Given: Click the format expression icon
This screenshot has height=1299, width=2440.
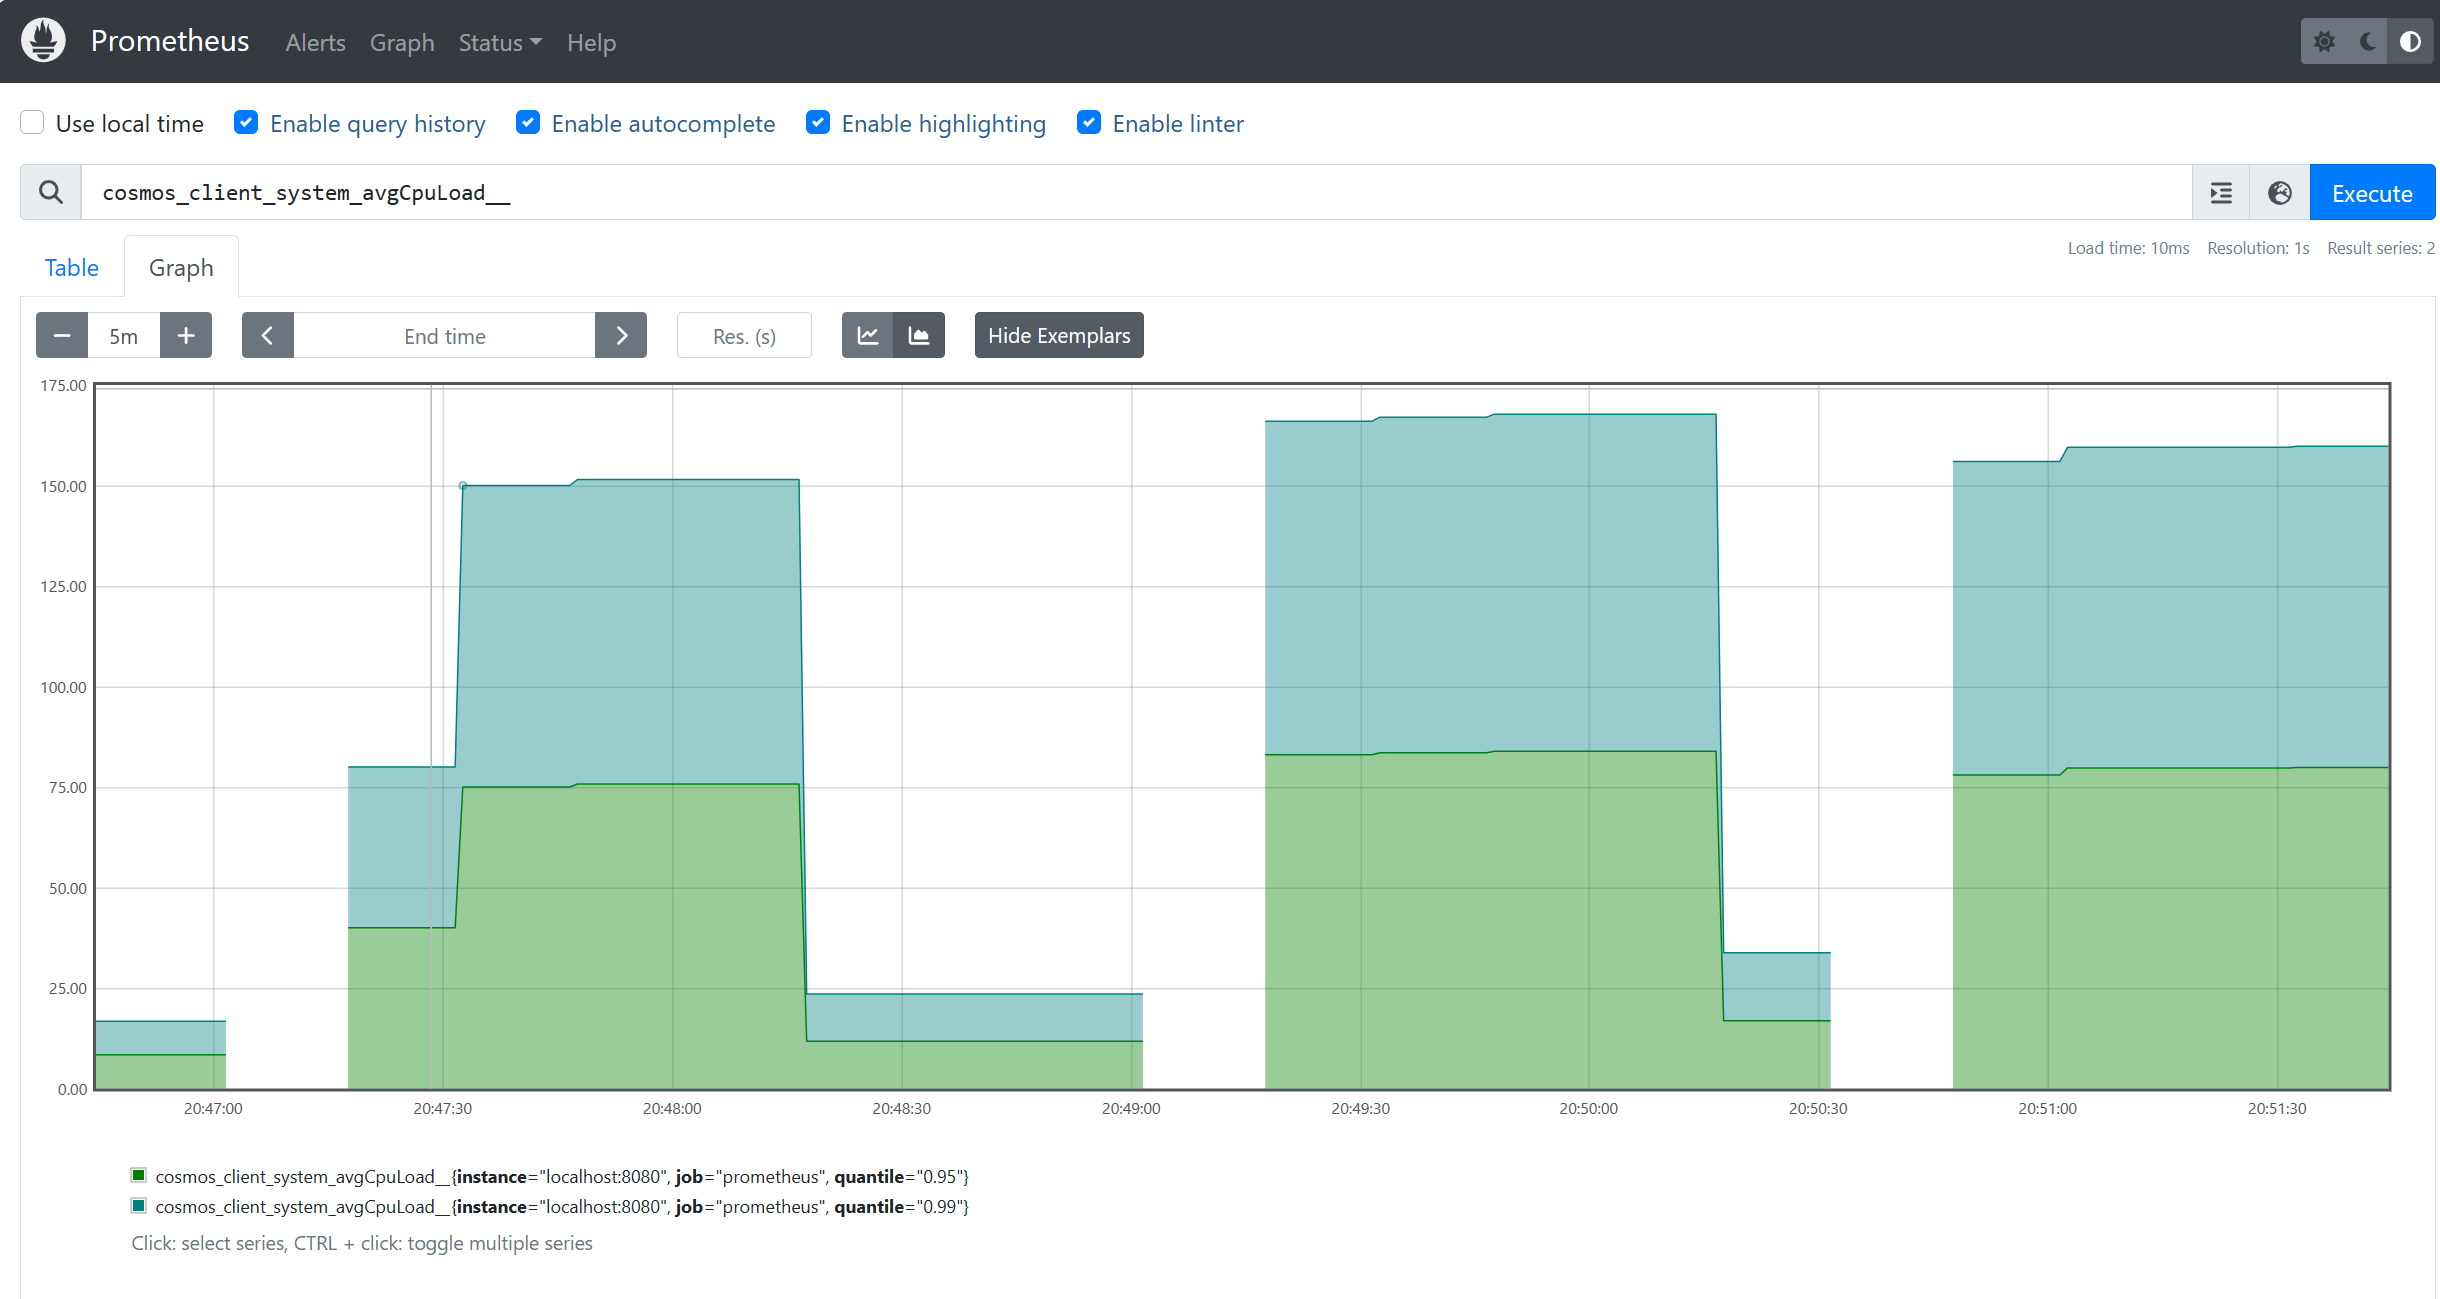Looking at the screenshot, I should pos(2221,193).
